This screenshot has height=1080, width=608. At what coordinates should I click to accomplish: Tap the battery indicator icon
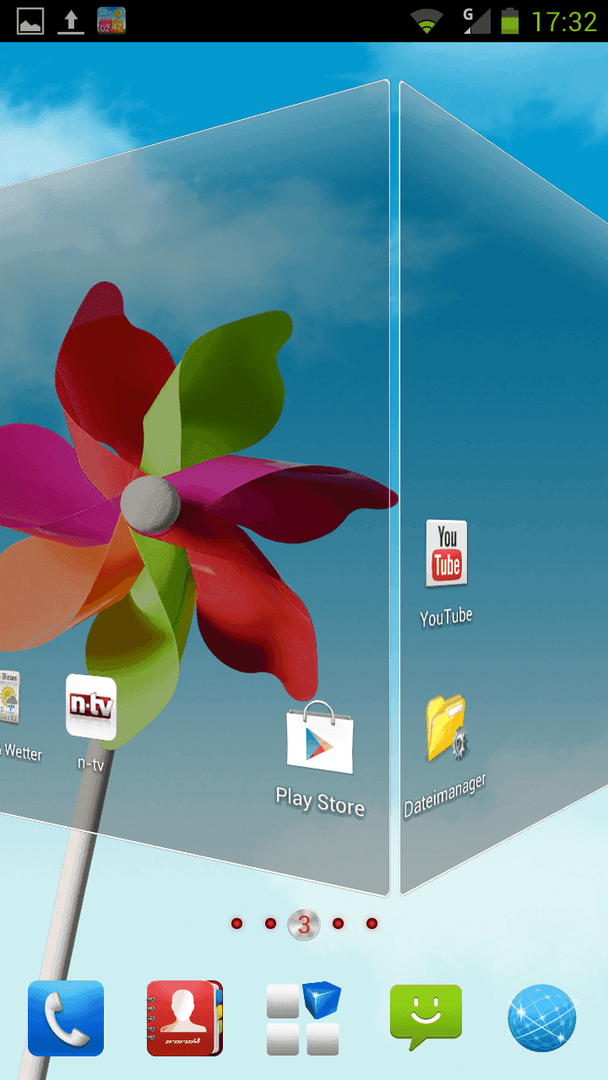510,21
